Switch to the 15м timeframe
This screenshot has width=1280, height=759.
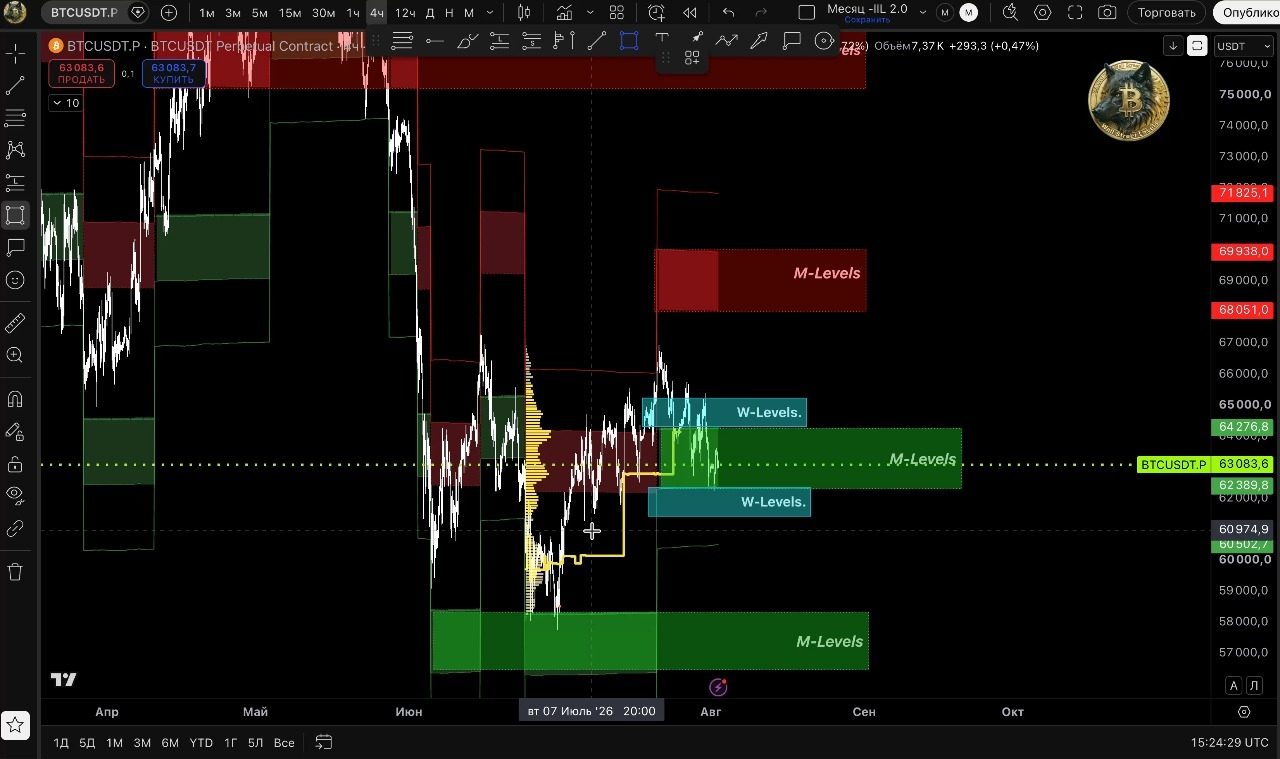(290, 13)
